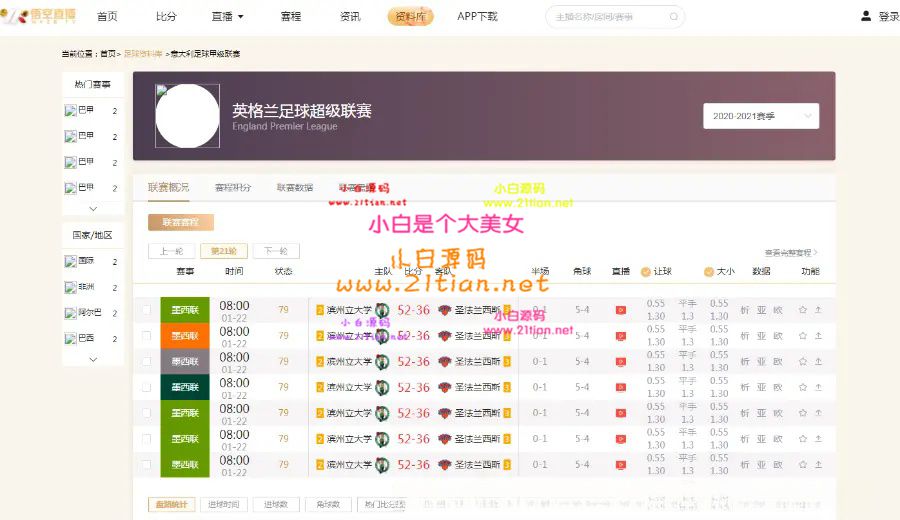
Task: Click 登录 to log in
Action: (889, 17)
